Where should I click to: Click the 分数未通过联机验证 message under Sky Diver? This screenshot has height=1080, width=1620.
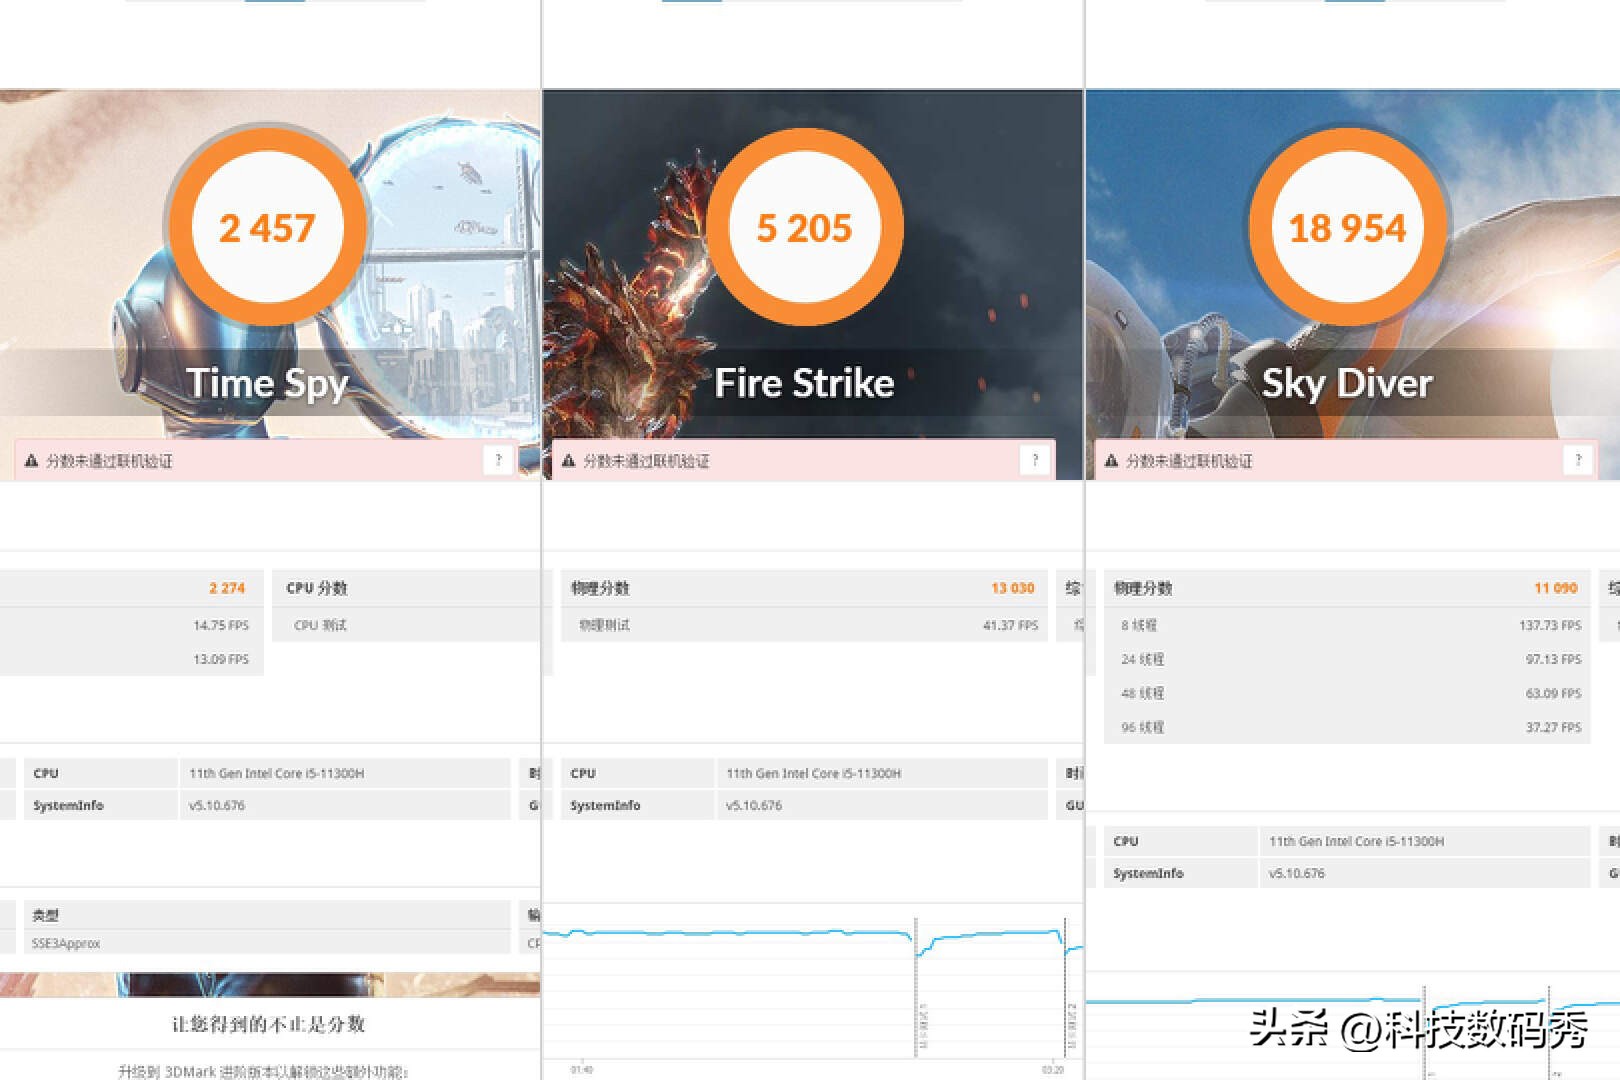[x=1189, y=461]
